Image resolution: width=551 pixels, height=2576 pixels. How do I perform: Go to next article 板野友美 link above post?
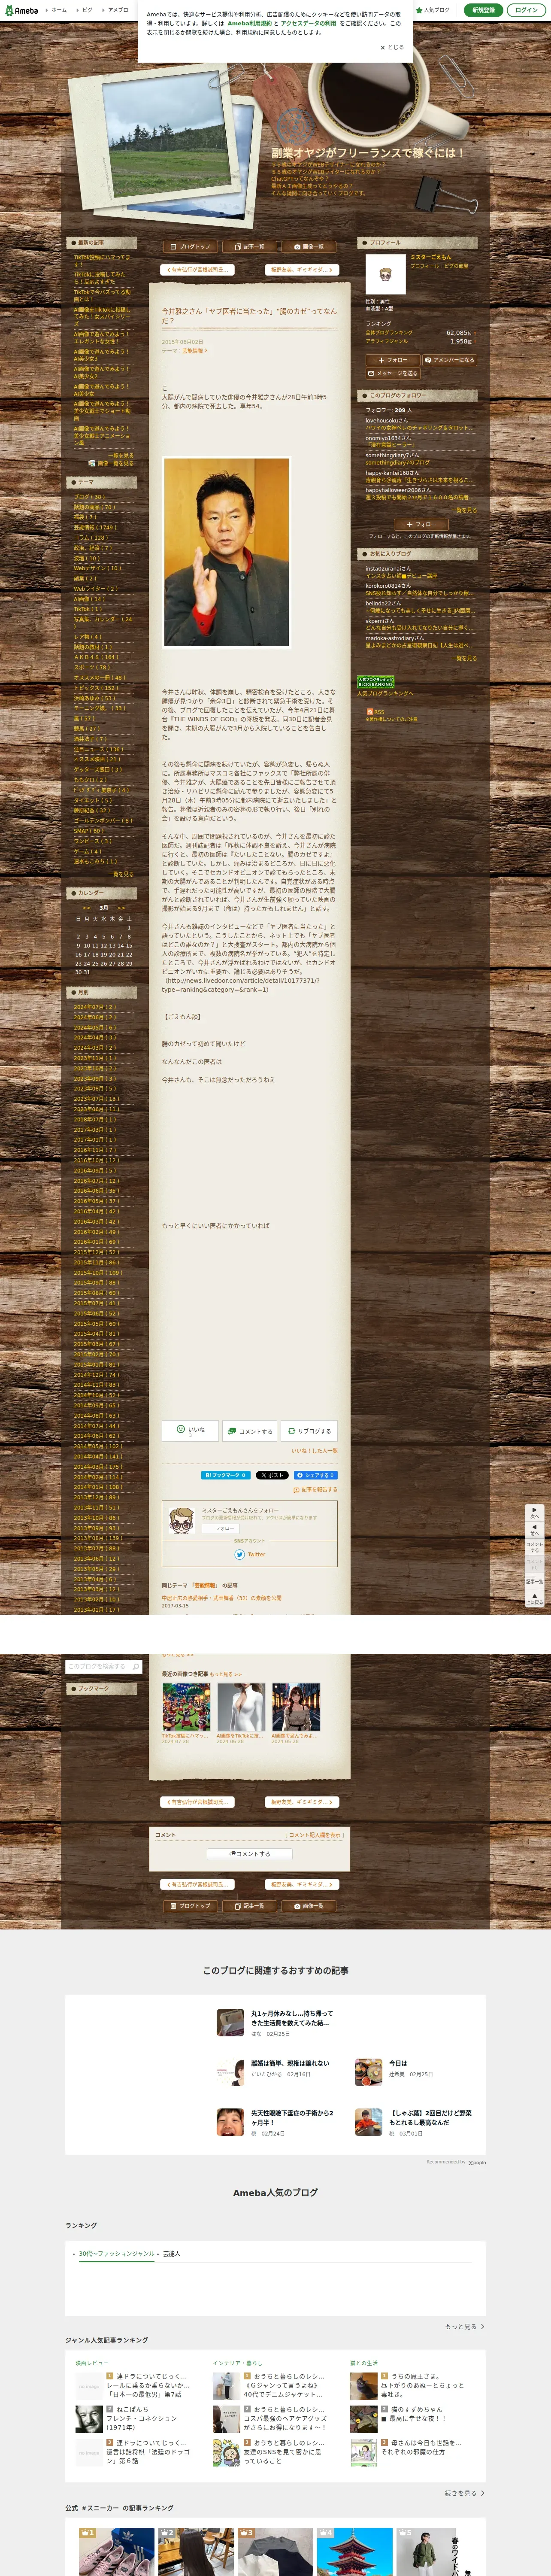coord(302,270)
